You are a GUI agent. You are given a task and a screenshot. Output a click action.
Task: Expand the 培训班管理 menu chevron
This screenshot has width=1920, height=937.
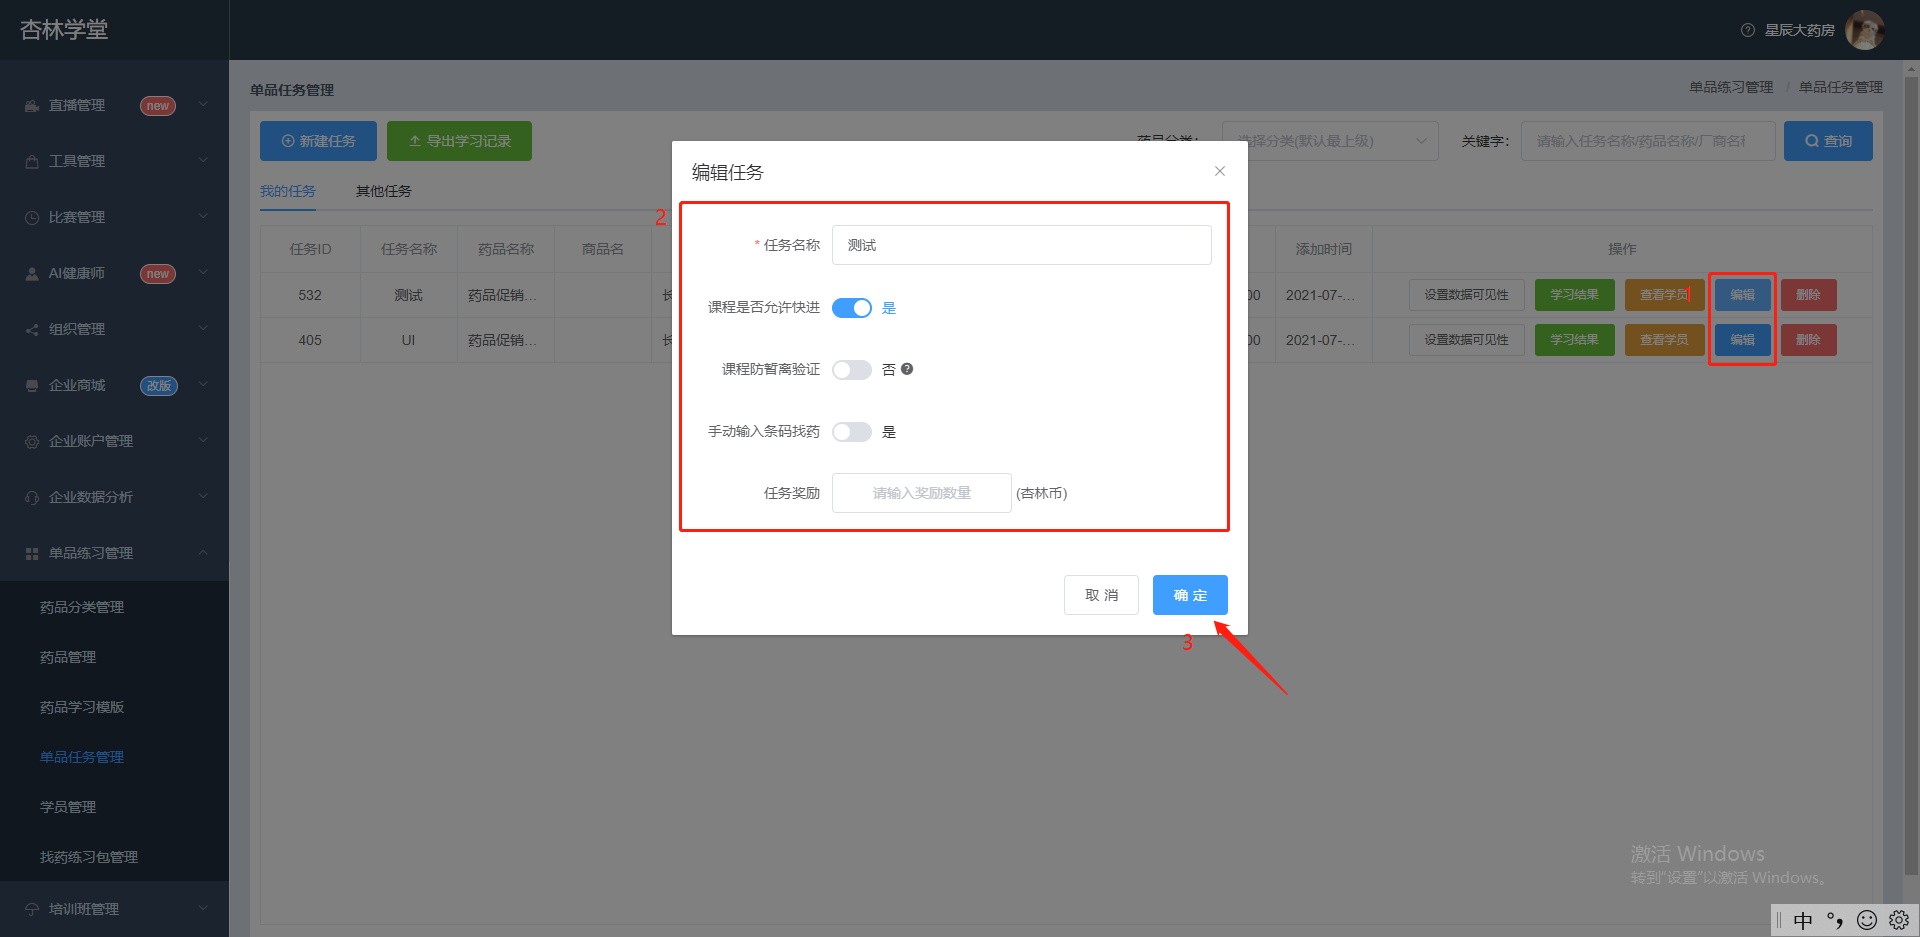[203, 908]
